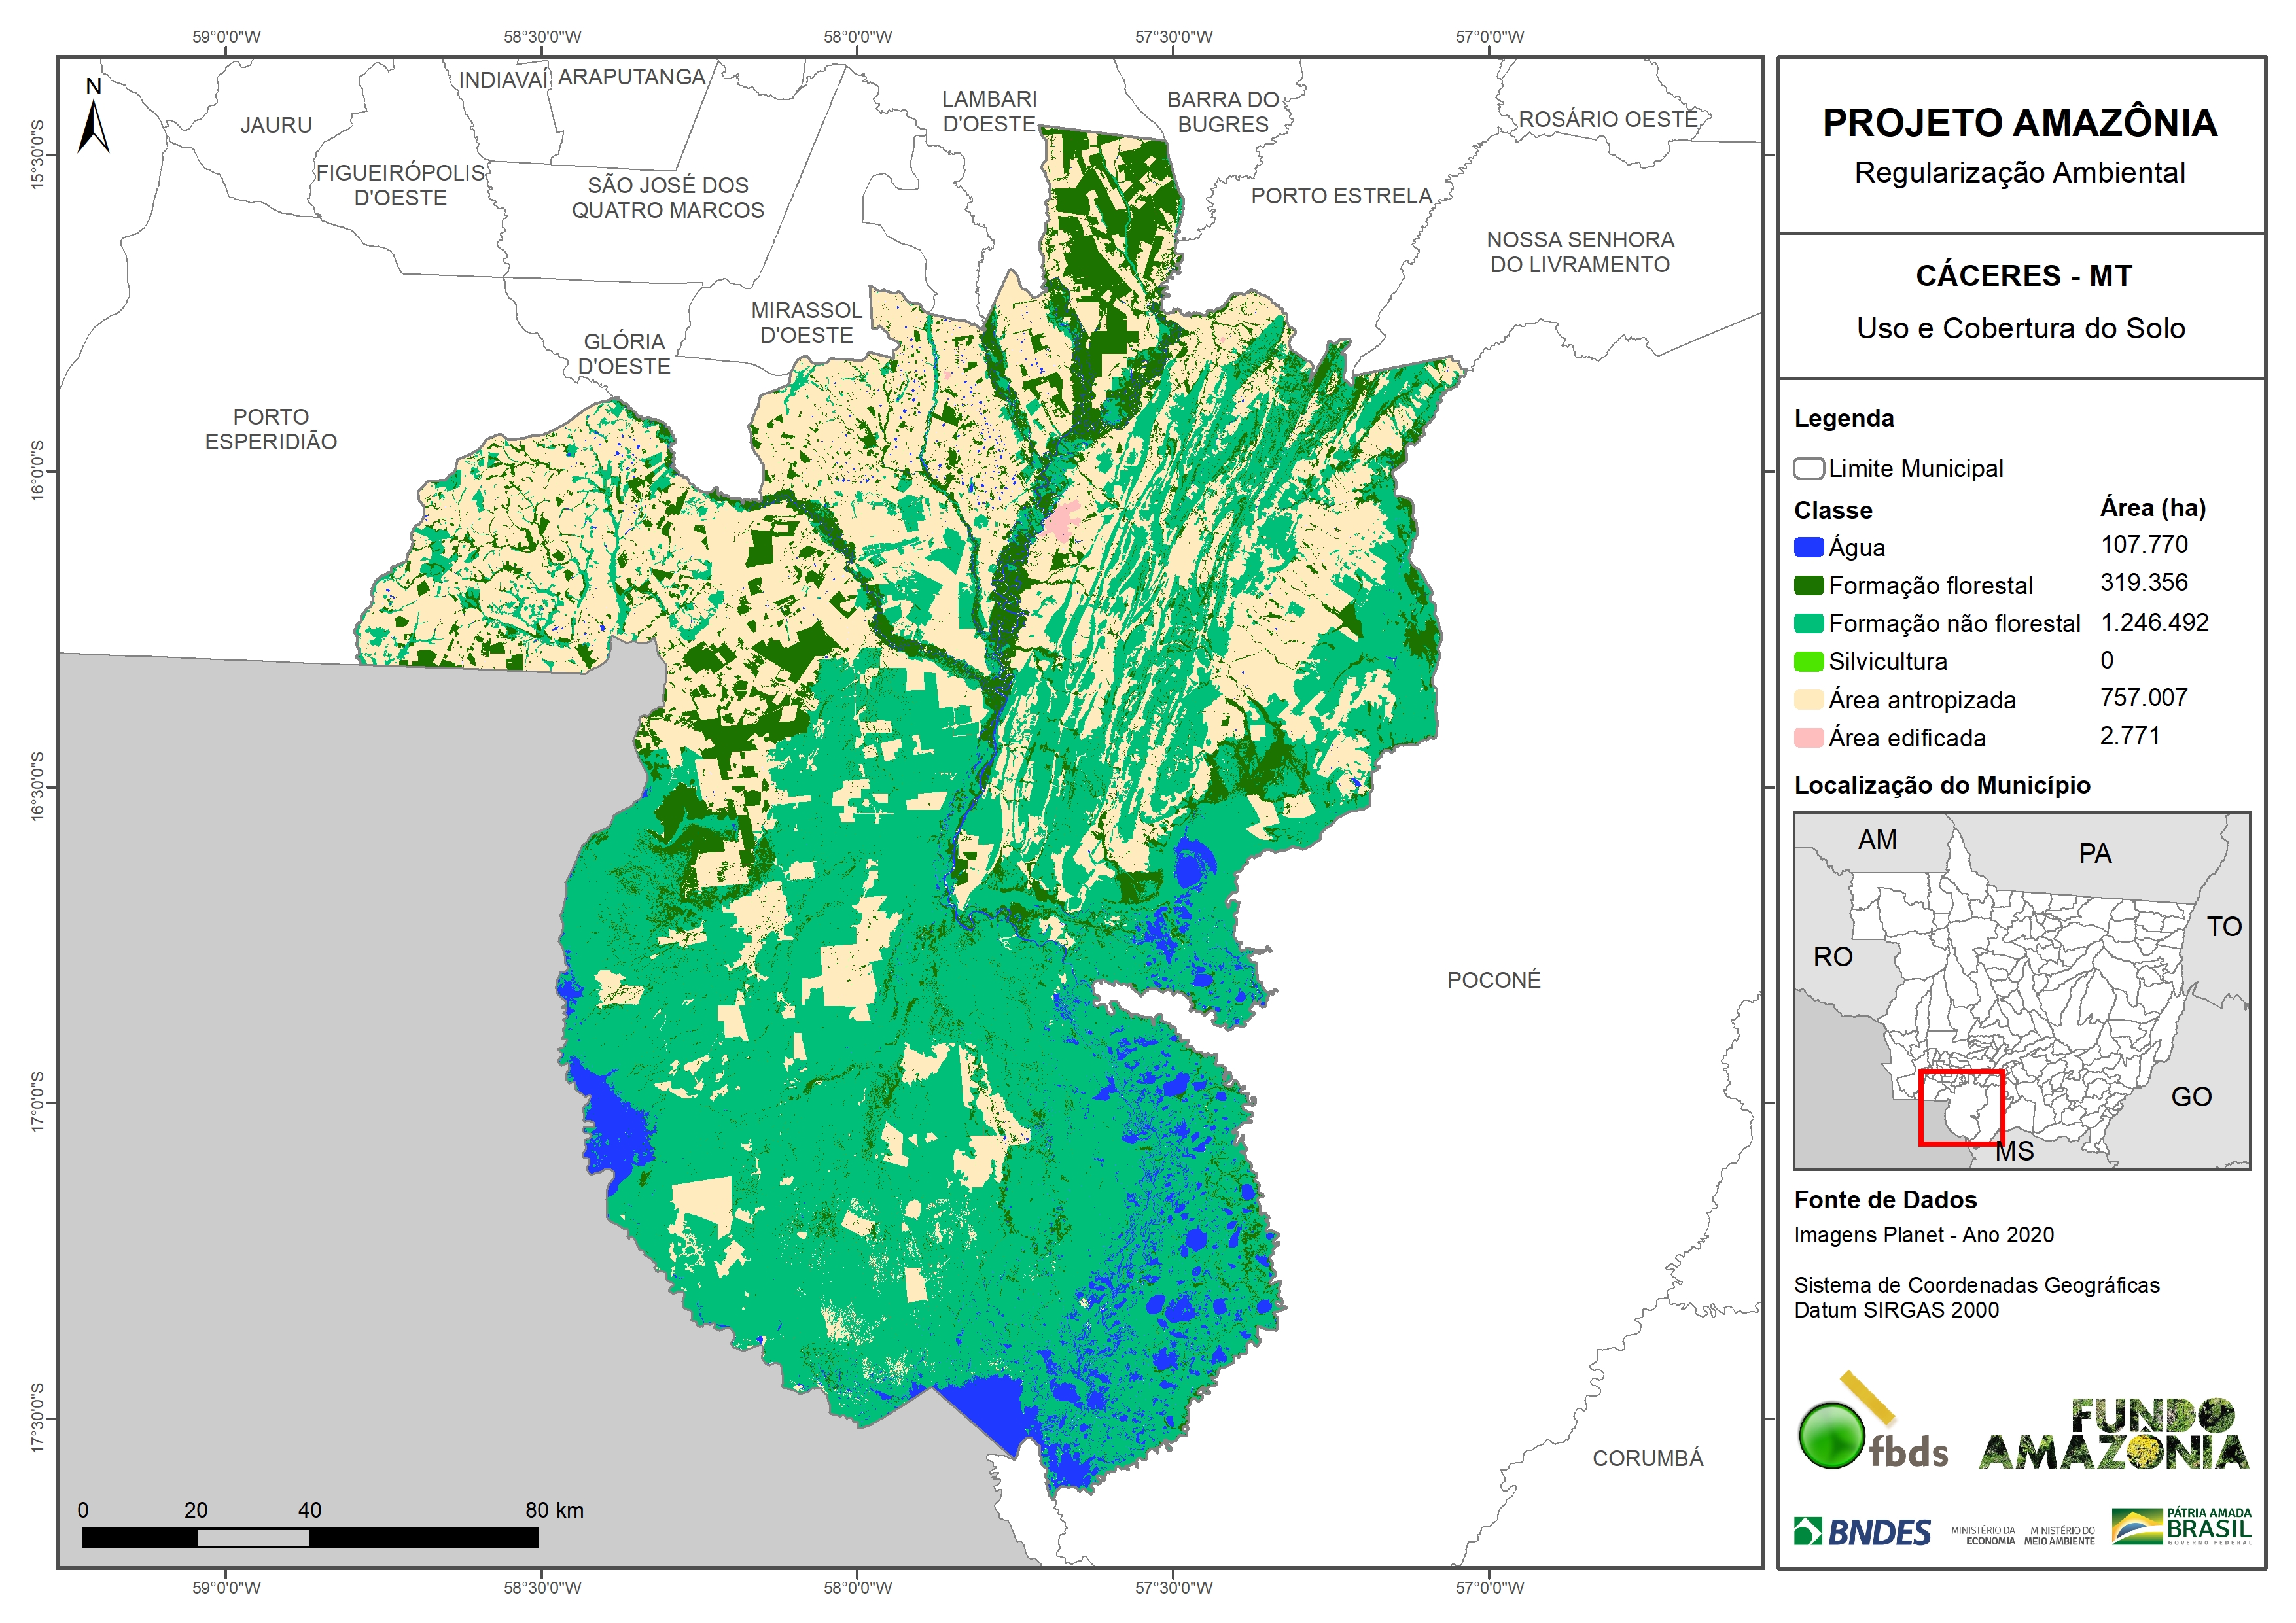
Task: Click the PROJETO AMAZÔNIA title text
Action: pyautogui.click(x=2019, y=123)
